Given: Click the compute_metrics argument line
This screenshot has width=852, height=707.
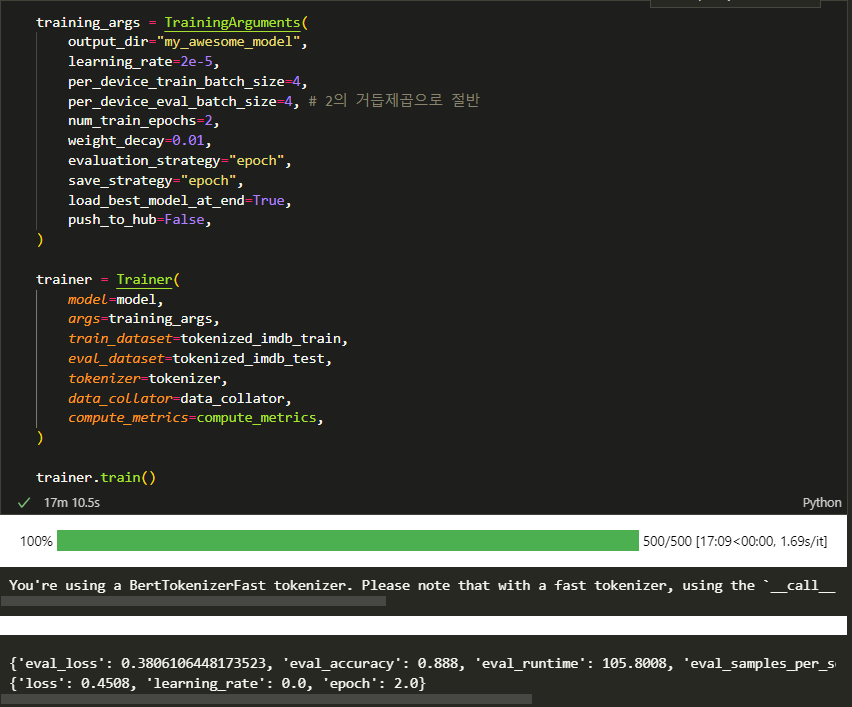Looking at the screenshot, I should point(195,417).
